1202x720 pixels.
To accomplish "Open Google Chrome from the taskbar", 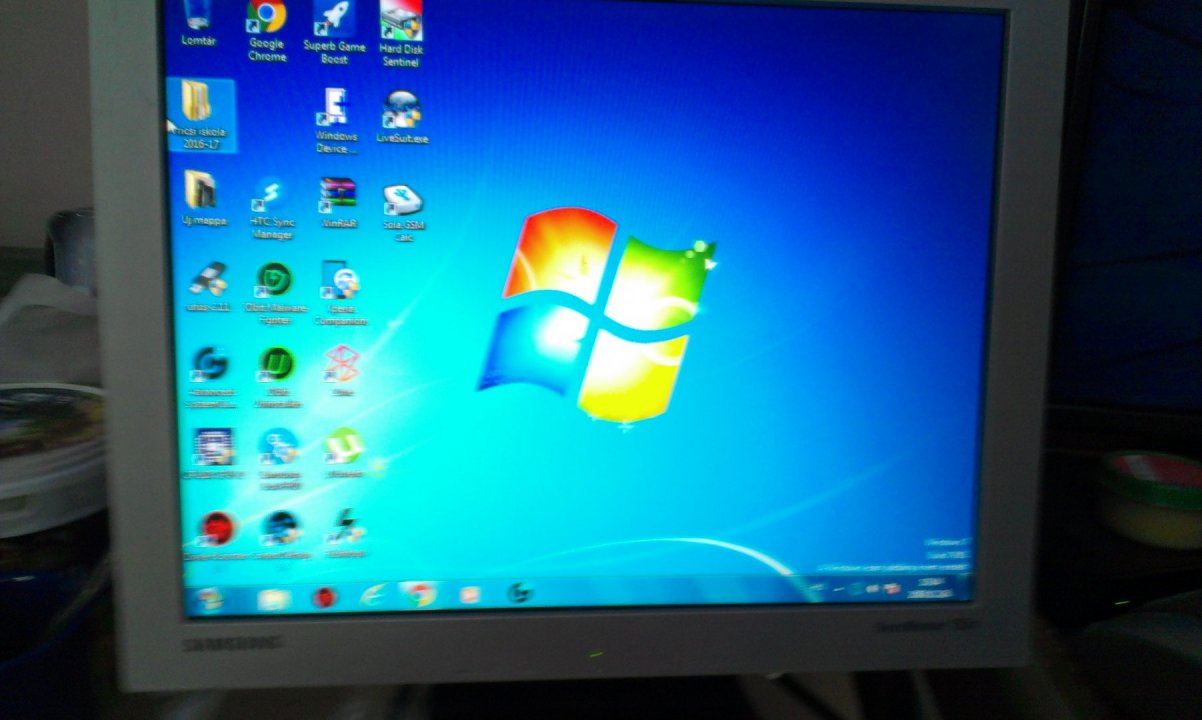I will 419,594.
